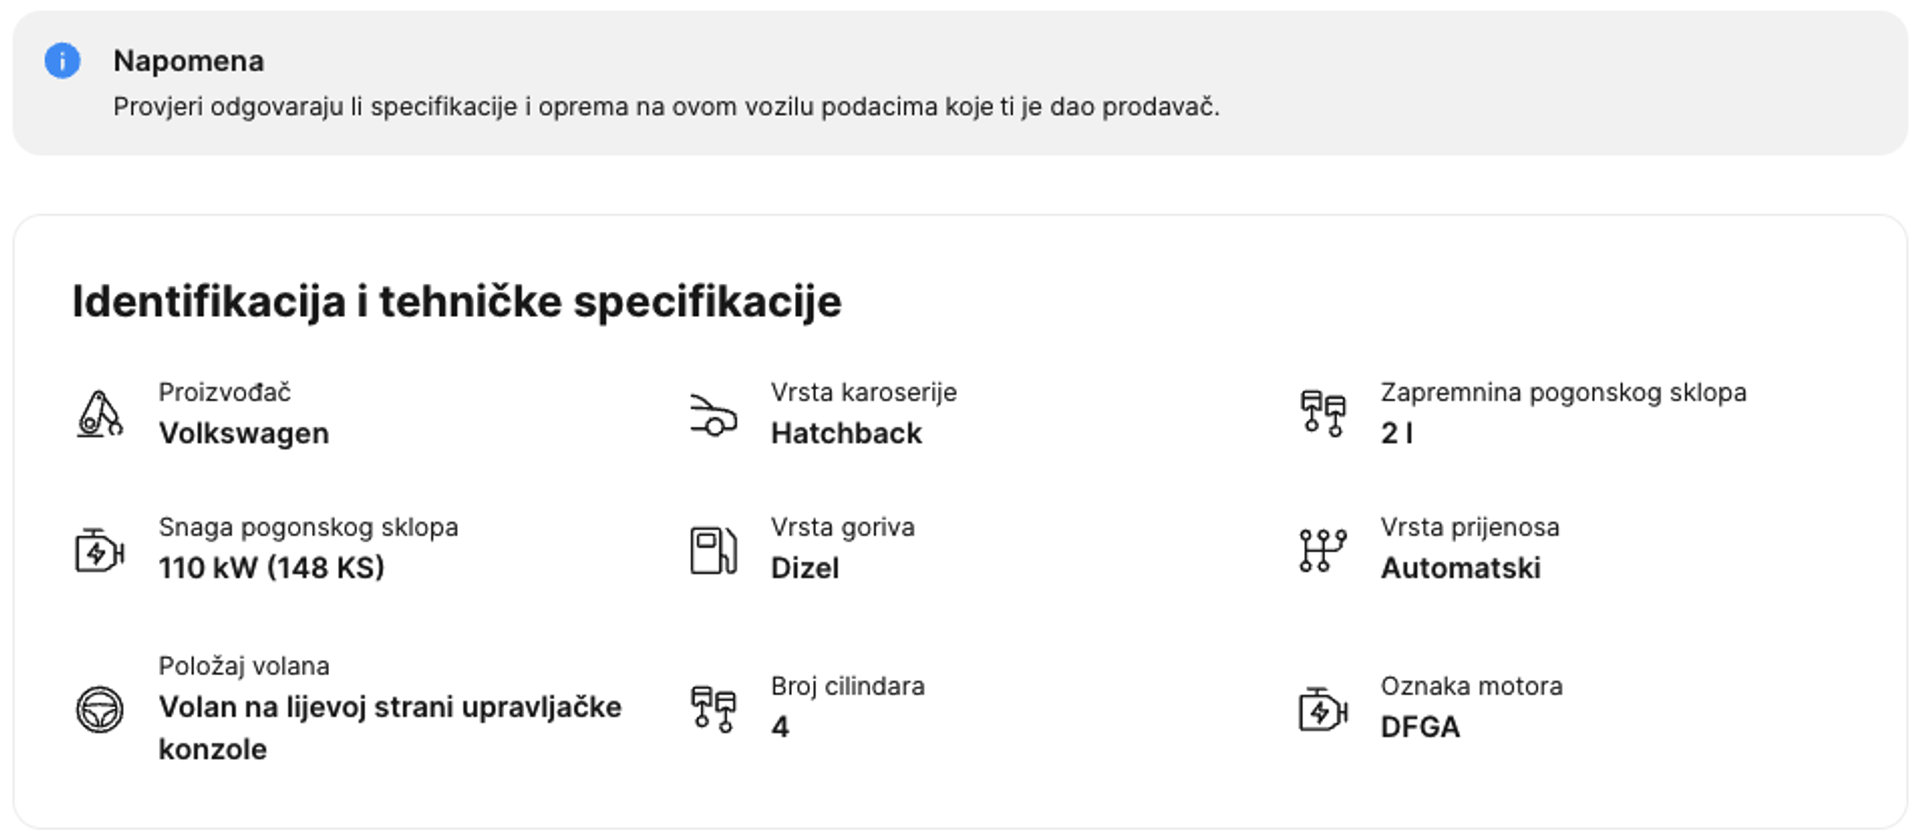Click the blue info icon beside Napomena
Image resolution: width=1920 pixels, height=837 pixels.
click(x=62, y=61)
